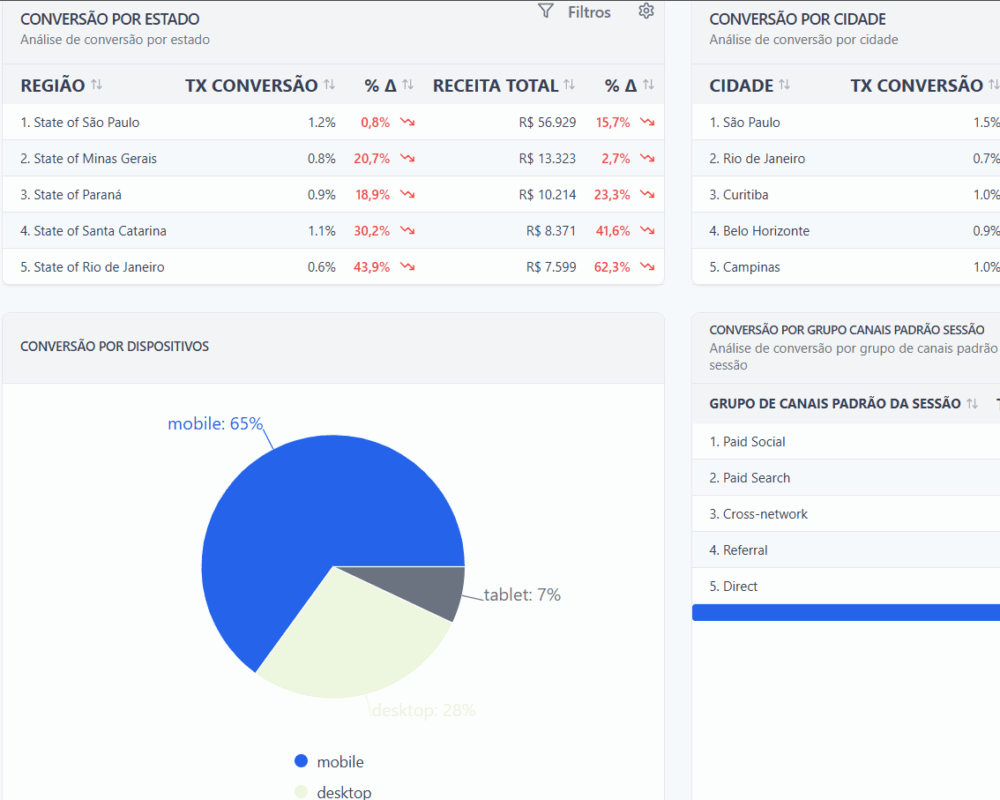Sort by REGIÃO column arrows
This screenshot has height=800, width=1000.
[96, 84]
